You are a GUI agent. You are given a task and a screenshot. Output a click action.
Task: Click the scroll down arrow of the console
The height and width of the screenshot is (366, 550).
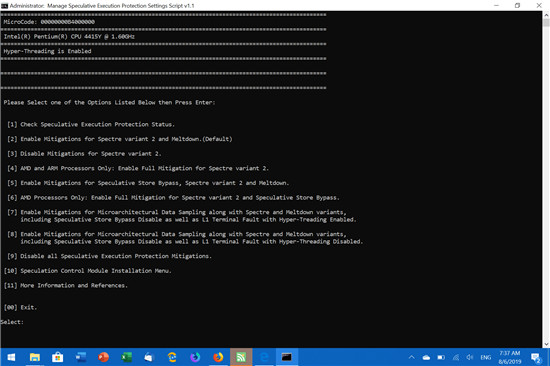[546, 344]
